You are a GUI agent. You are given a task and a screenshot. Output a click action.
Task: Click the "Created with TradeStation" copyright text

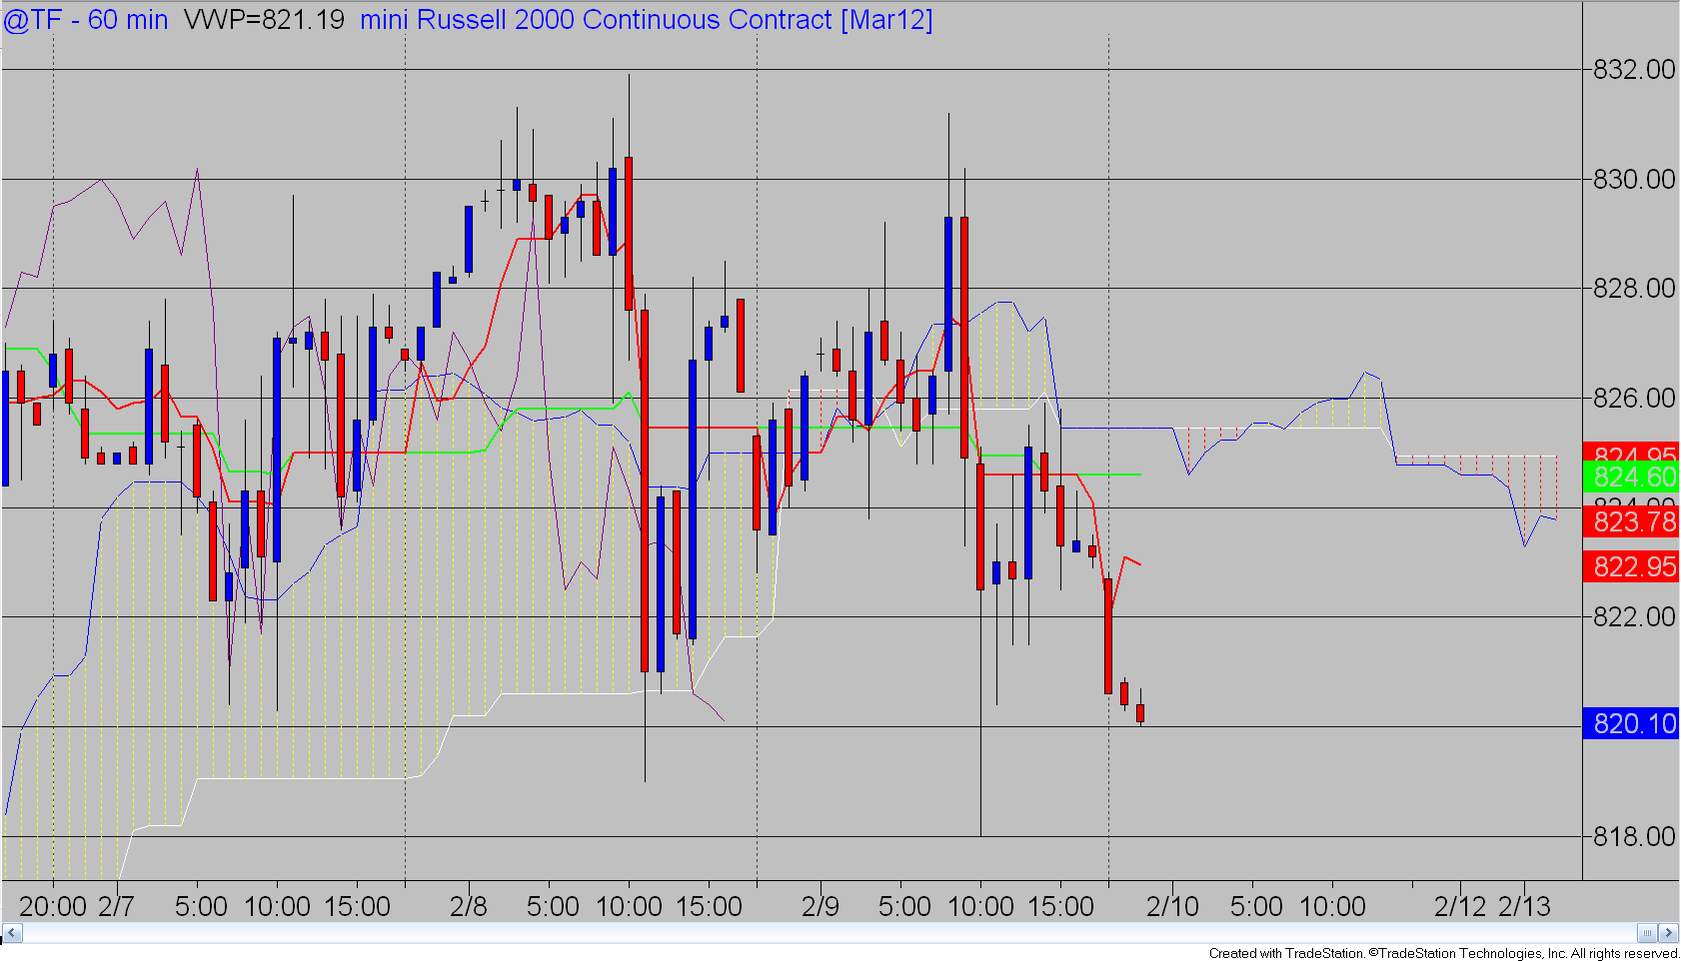coord(1443,953)
